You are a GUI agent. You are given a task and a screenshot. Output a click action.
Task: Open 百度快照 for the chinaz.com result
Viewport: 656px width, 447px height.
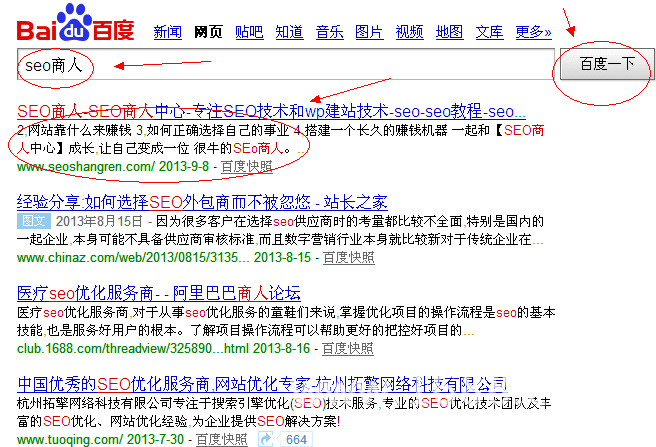348,257
